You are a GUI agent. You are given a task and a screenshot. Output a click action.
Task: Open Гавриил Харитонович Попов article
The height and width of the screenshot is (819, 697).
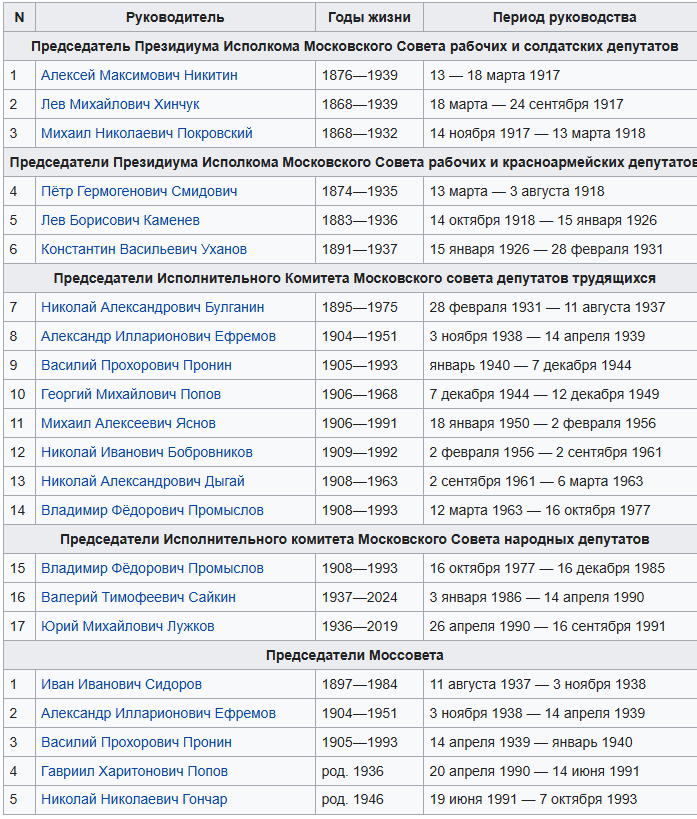[134, 771]
